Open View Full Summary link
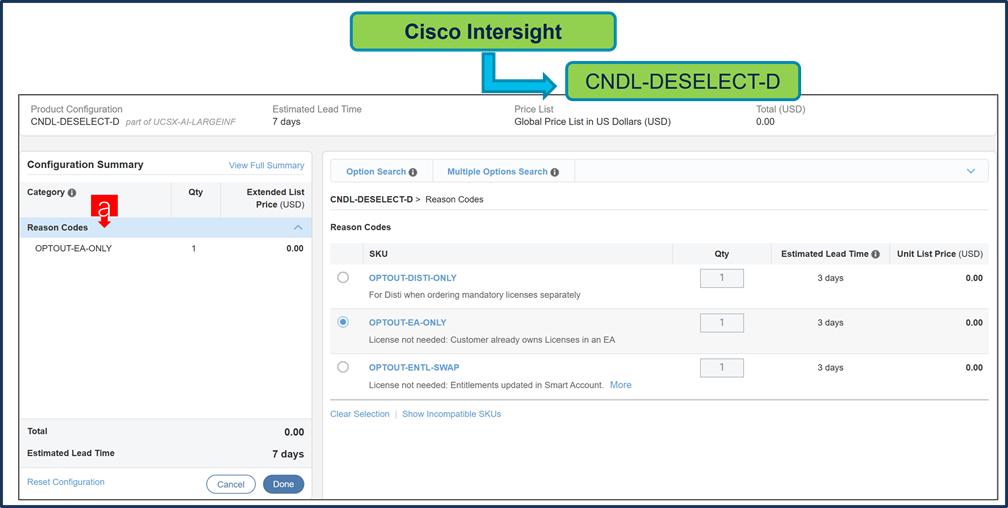 (266, 165)
